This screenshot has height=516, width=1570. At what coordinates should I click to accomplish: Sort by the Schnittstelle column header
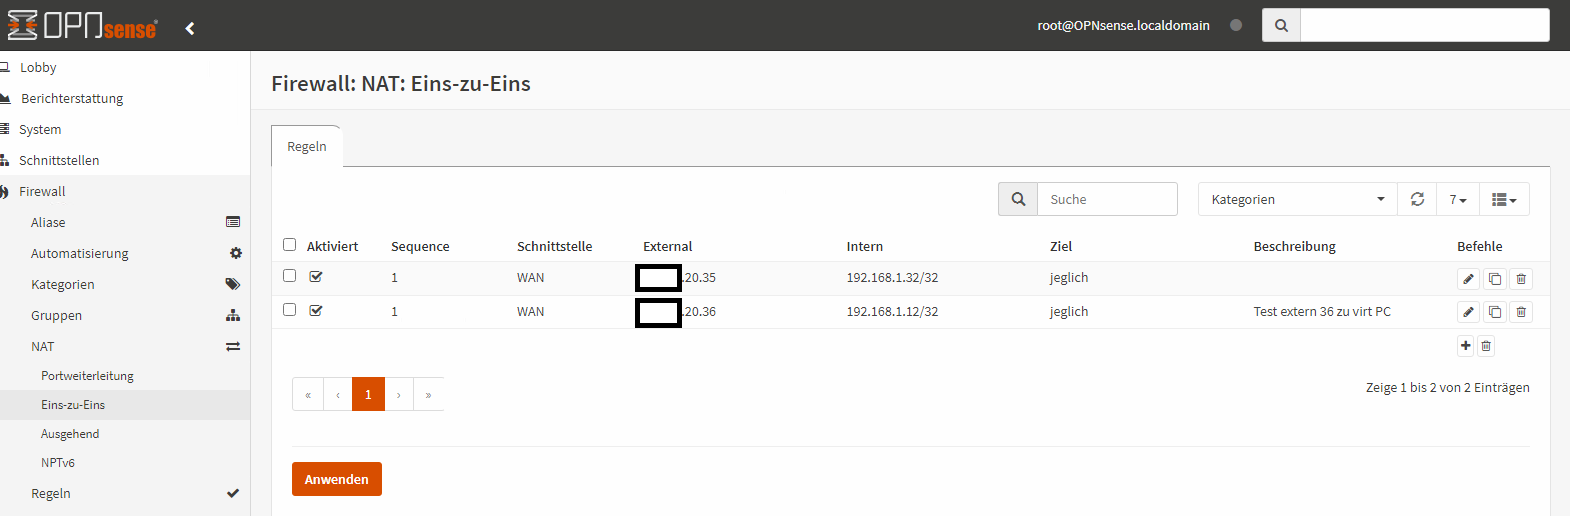(x=554, y=246)
